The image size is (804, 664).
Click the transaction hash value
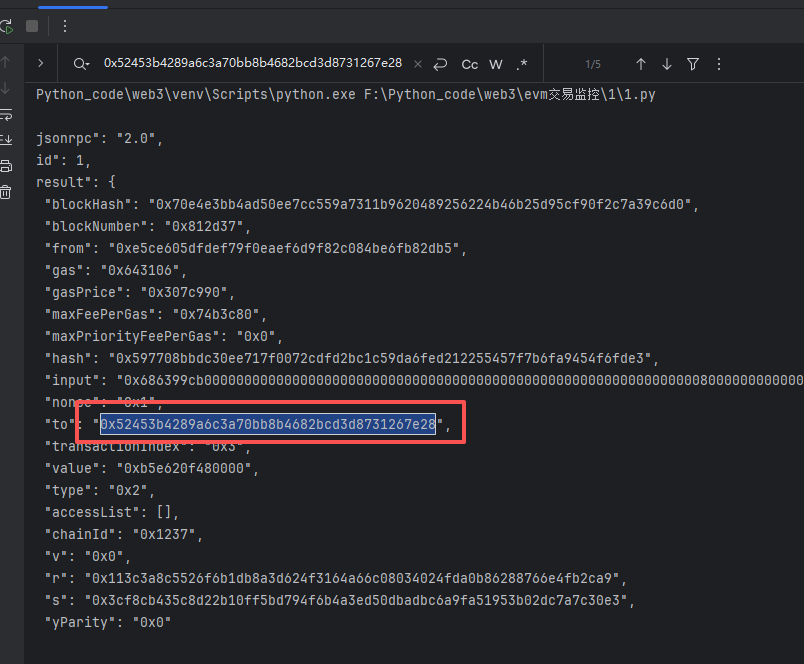click(380, 358)
